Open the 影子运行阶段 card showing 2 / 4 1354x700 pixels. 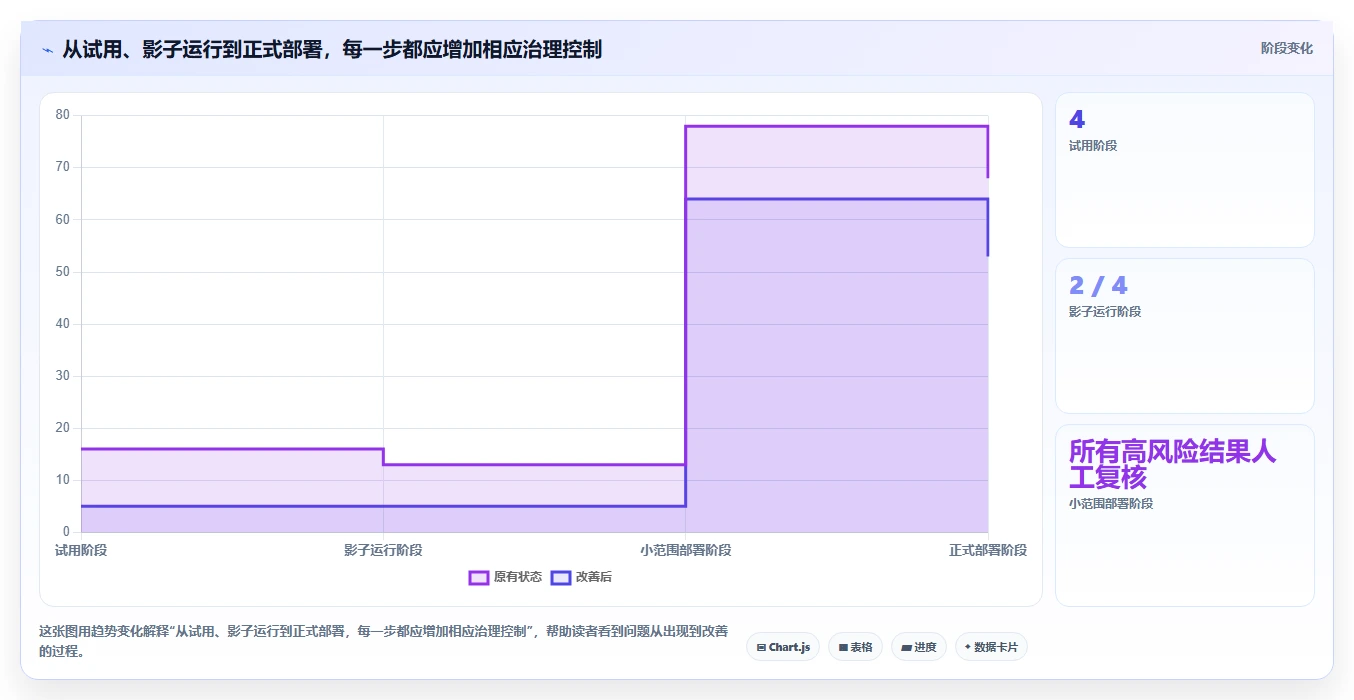1185,336
